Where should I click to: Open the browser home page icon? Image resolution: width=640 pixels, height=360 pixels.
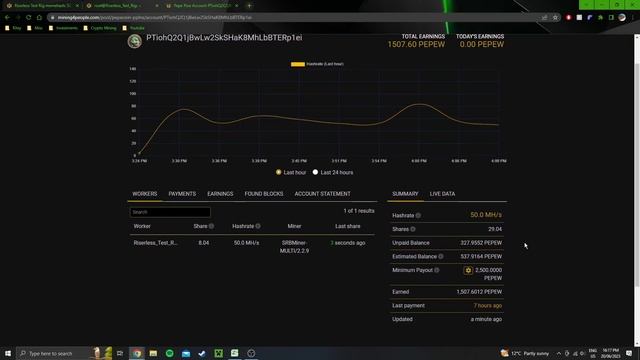pyautogui.click(x=39, y=18)
